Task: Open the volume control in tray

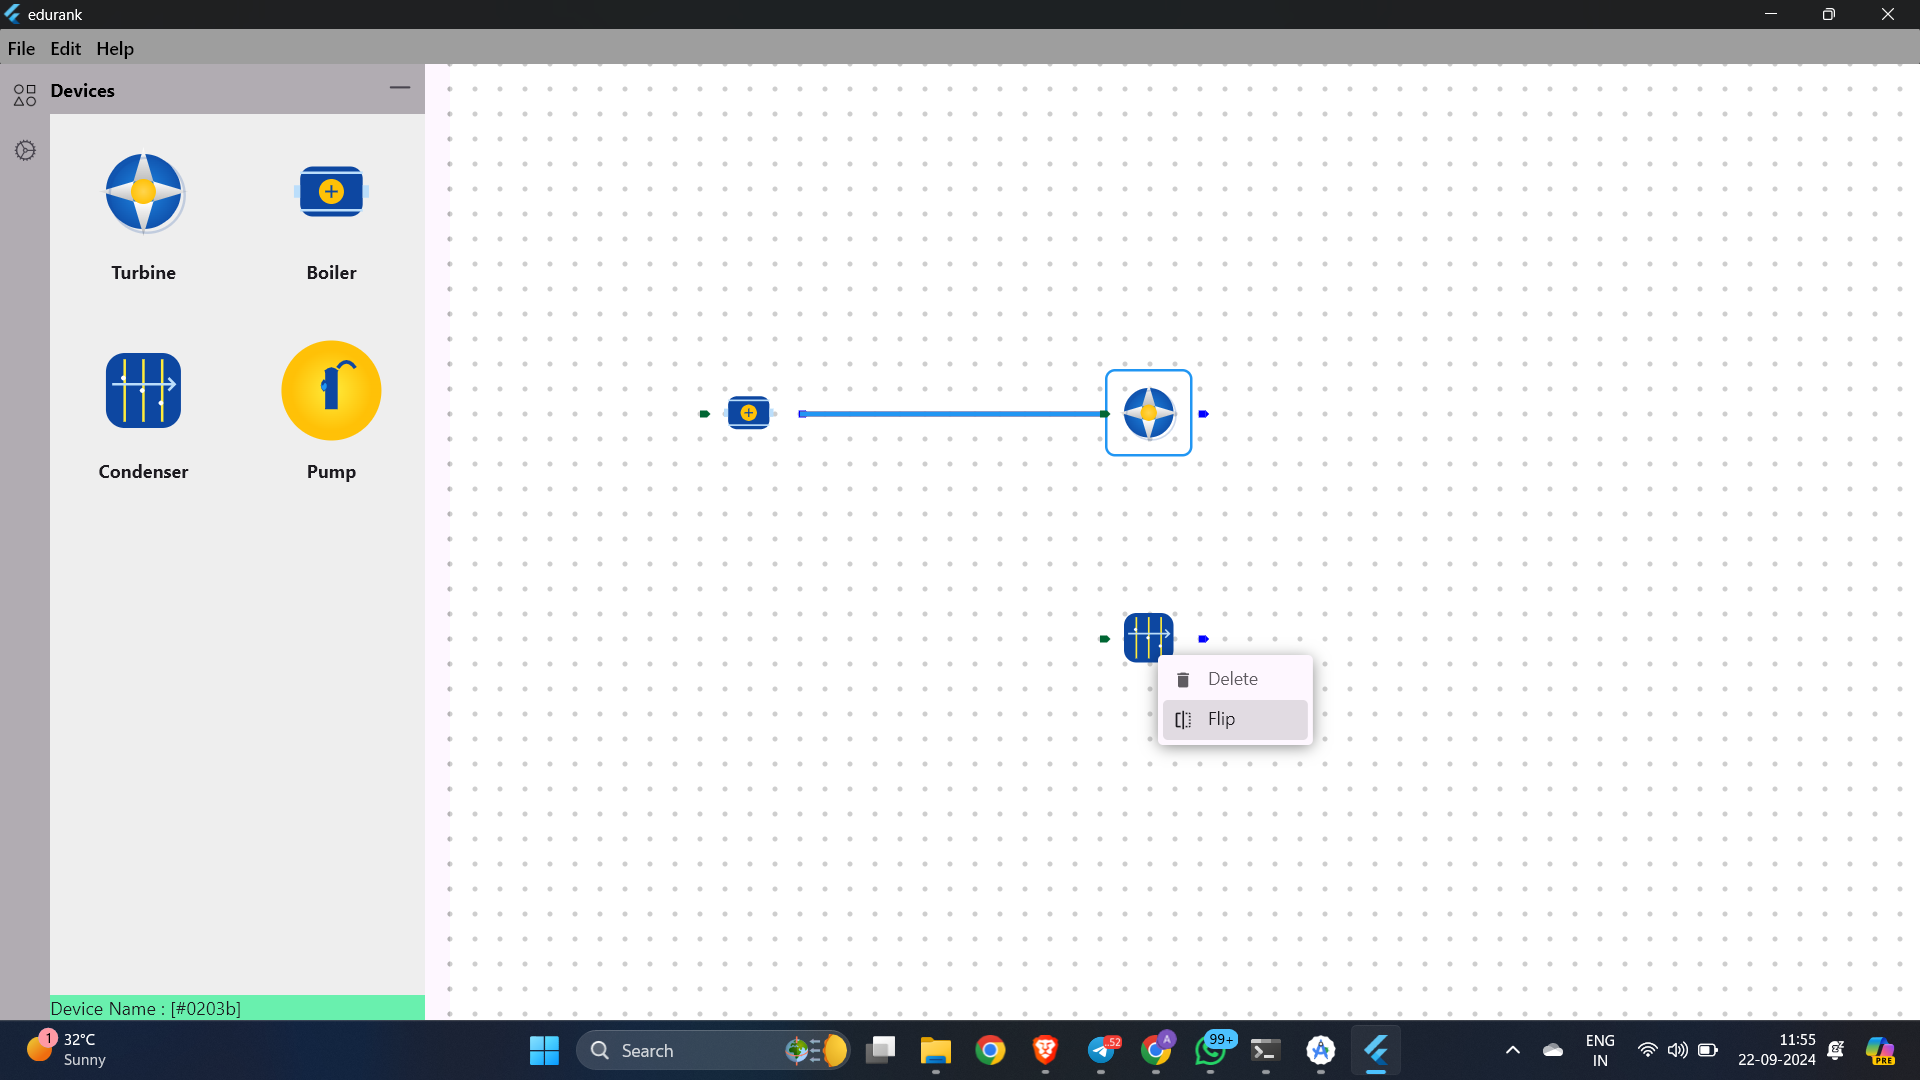Action: click(x=1677, y=1050)
